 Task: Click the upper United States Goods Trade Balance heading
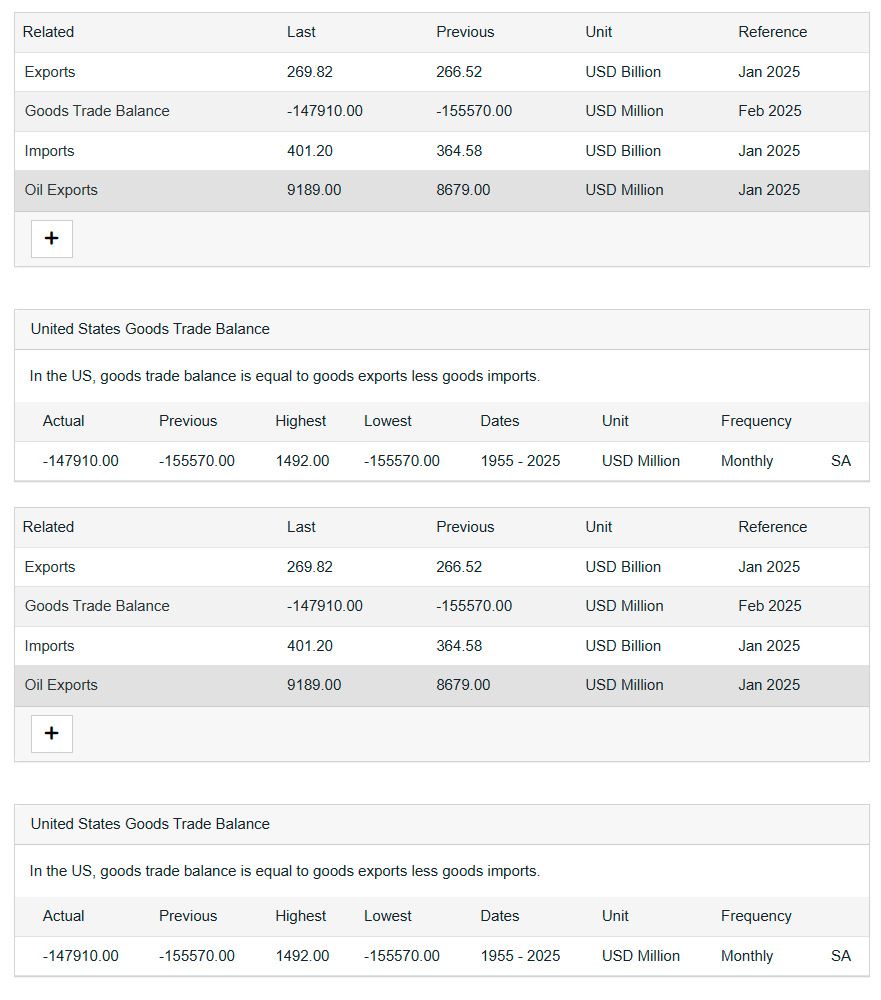coord(150,329)
